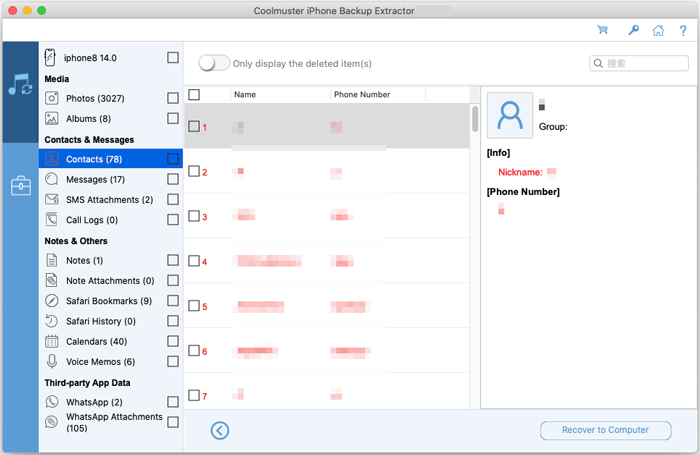
Task: Click the WhatsApp Attachments icon
Action: 52,422
